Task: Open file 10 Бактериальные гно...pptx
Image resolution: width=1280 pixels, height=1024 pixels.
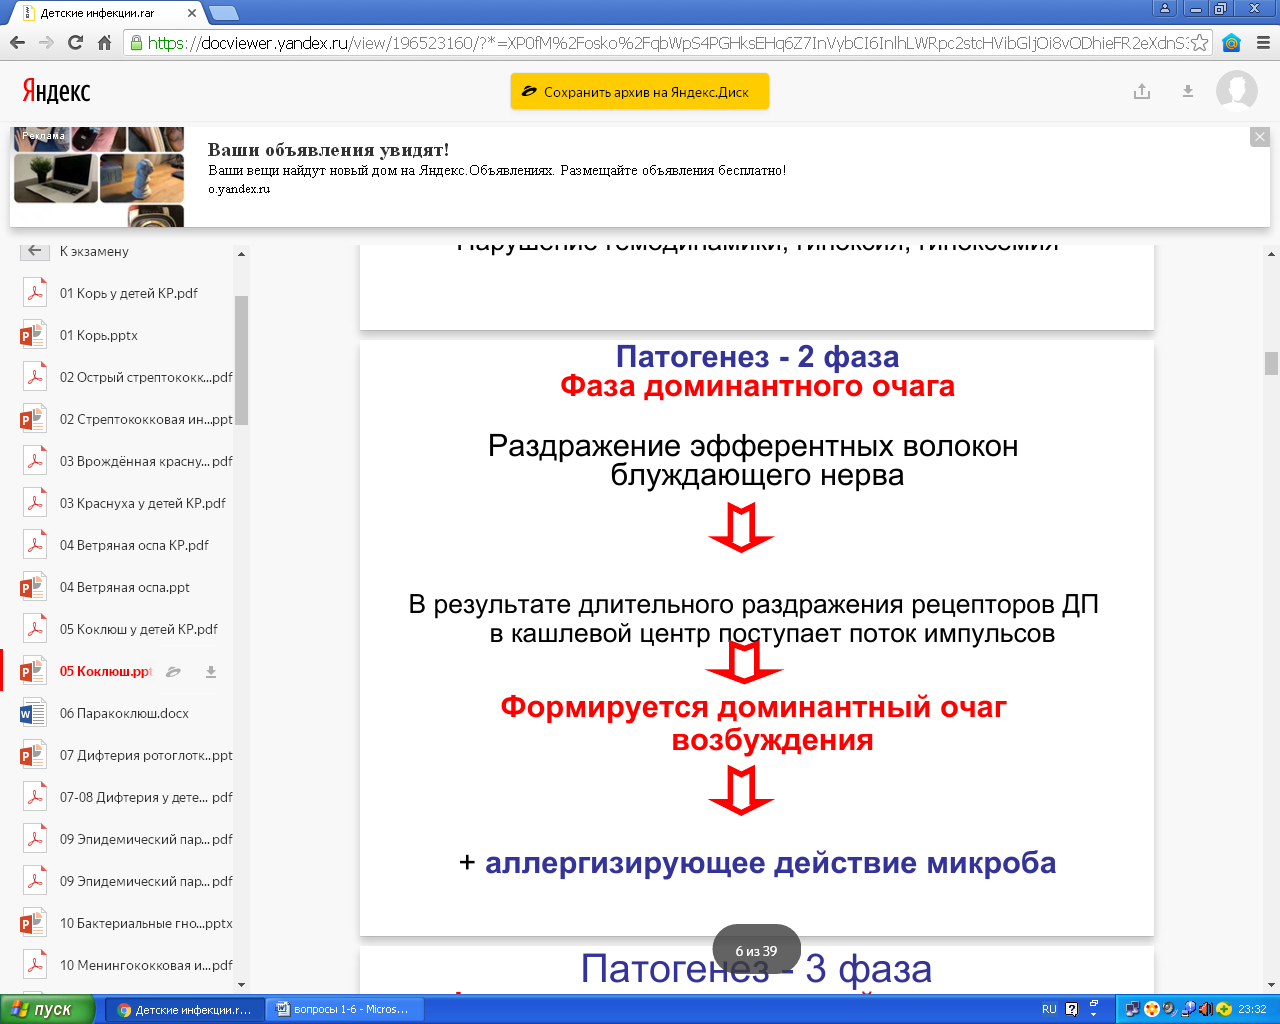Action: (146, 923)
